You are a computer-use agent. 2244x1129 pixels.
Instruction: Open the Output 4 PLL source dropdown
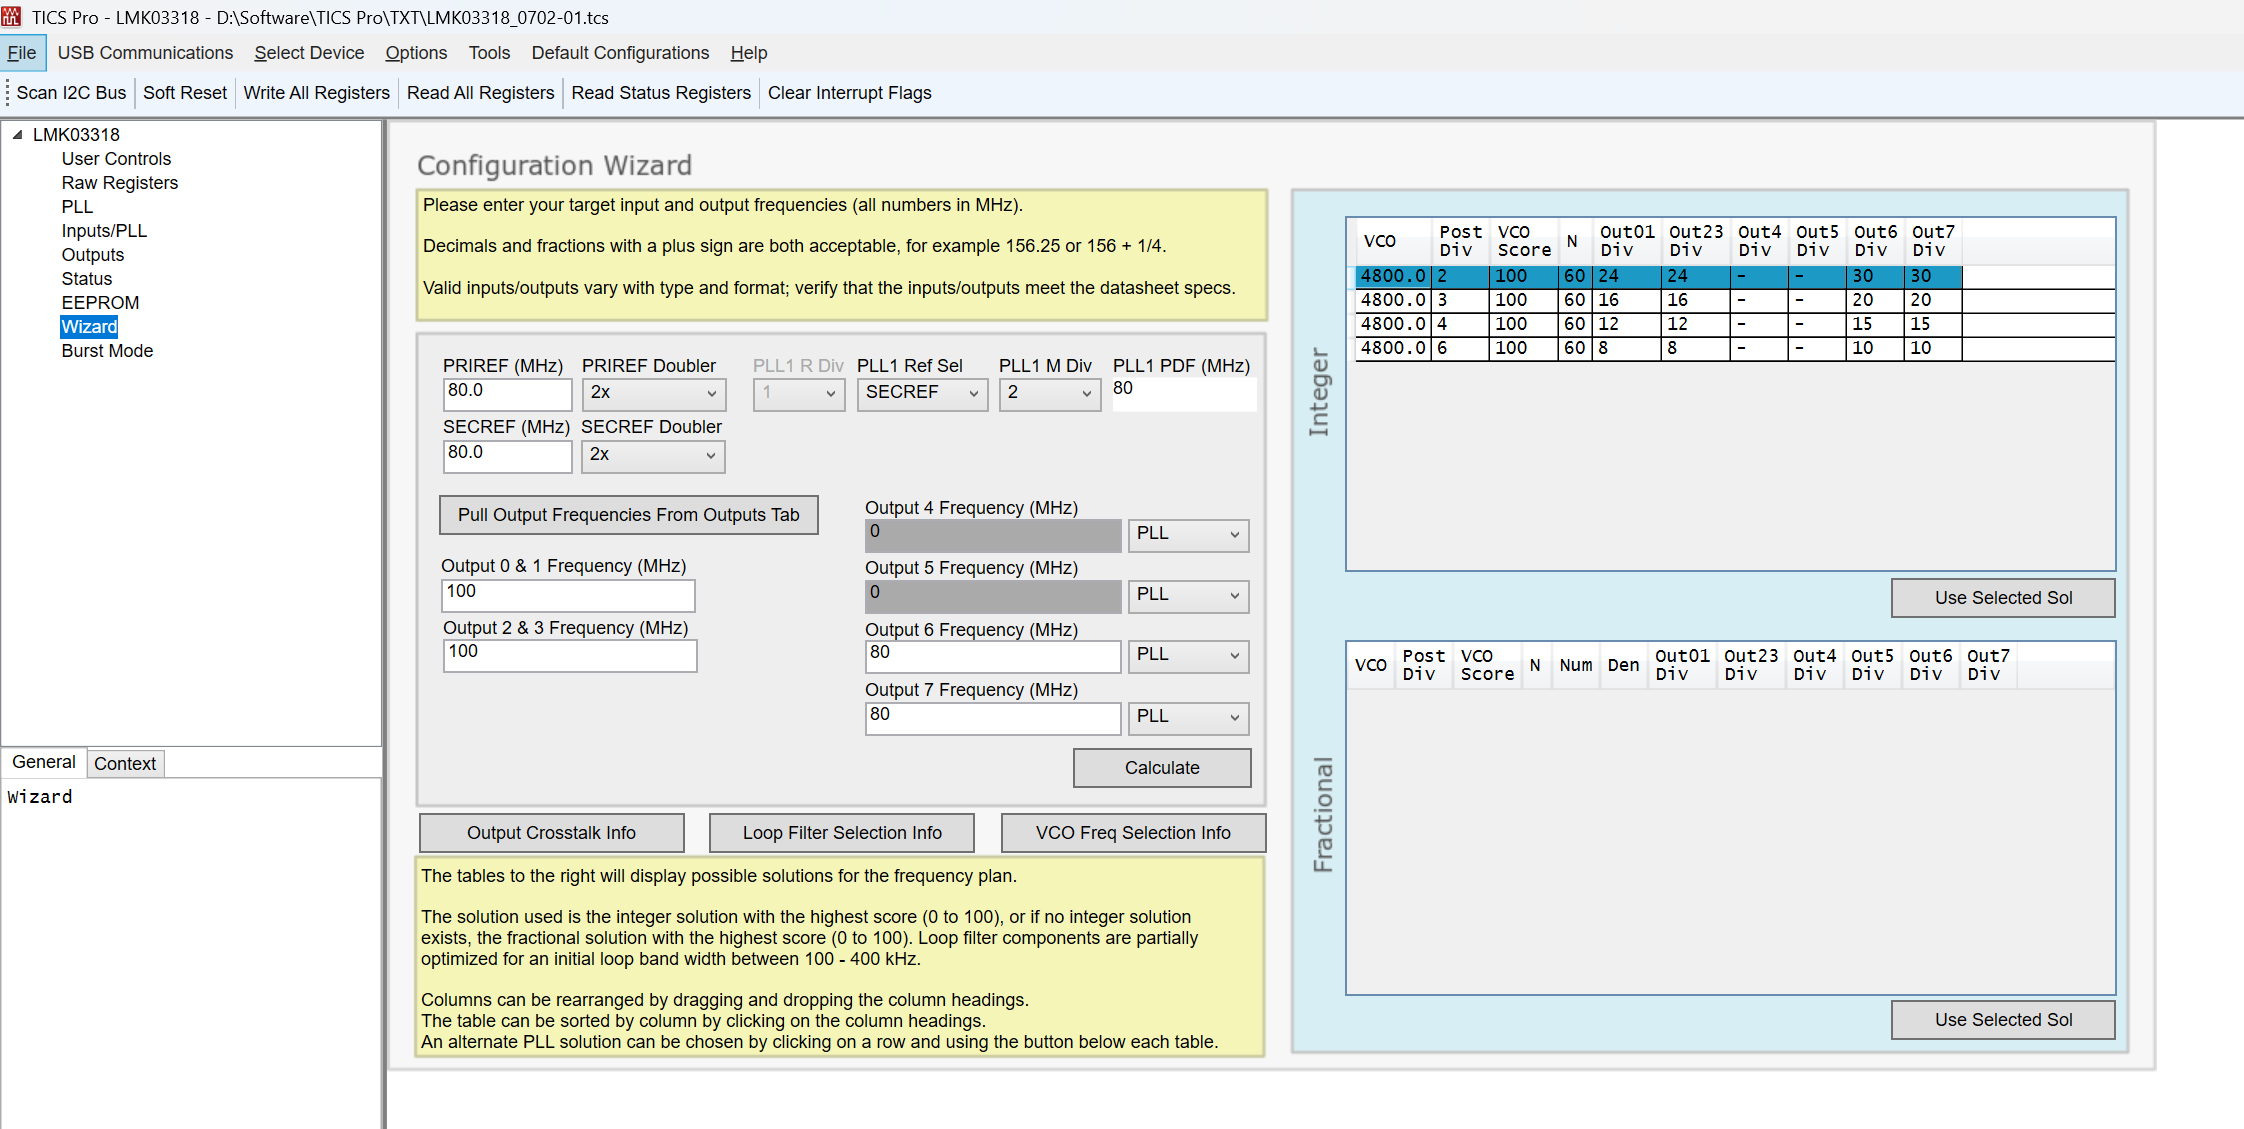point(1188,535)
